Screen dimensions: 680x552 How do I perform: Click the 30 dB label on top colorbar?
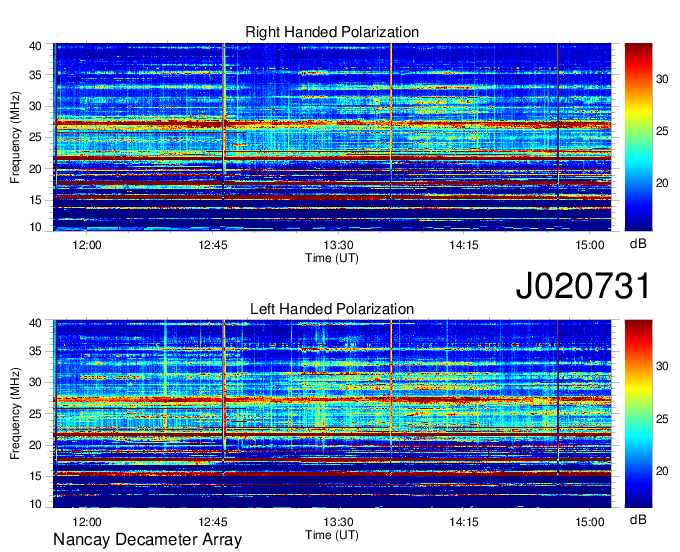662,79
